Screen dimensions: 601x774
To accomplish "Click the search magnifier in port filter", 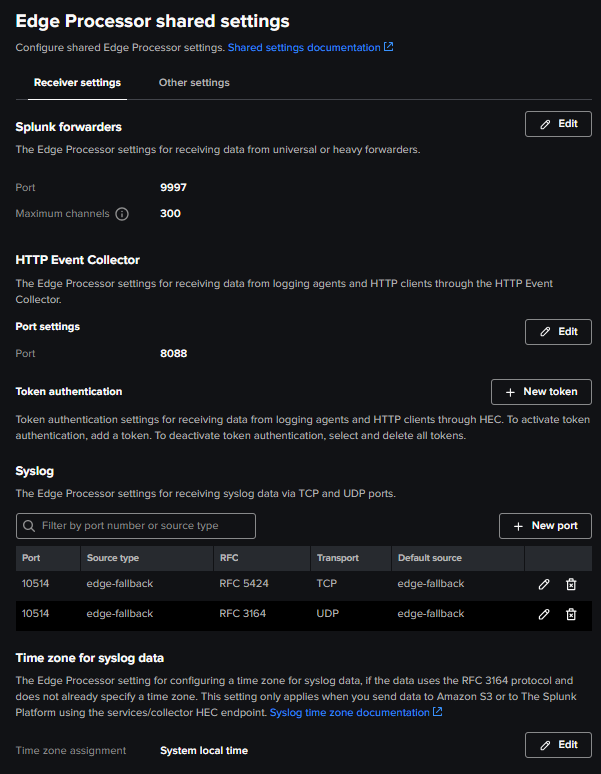I will [x=29, y=526].
